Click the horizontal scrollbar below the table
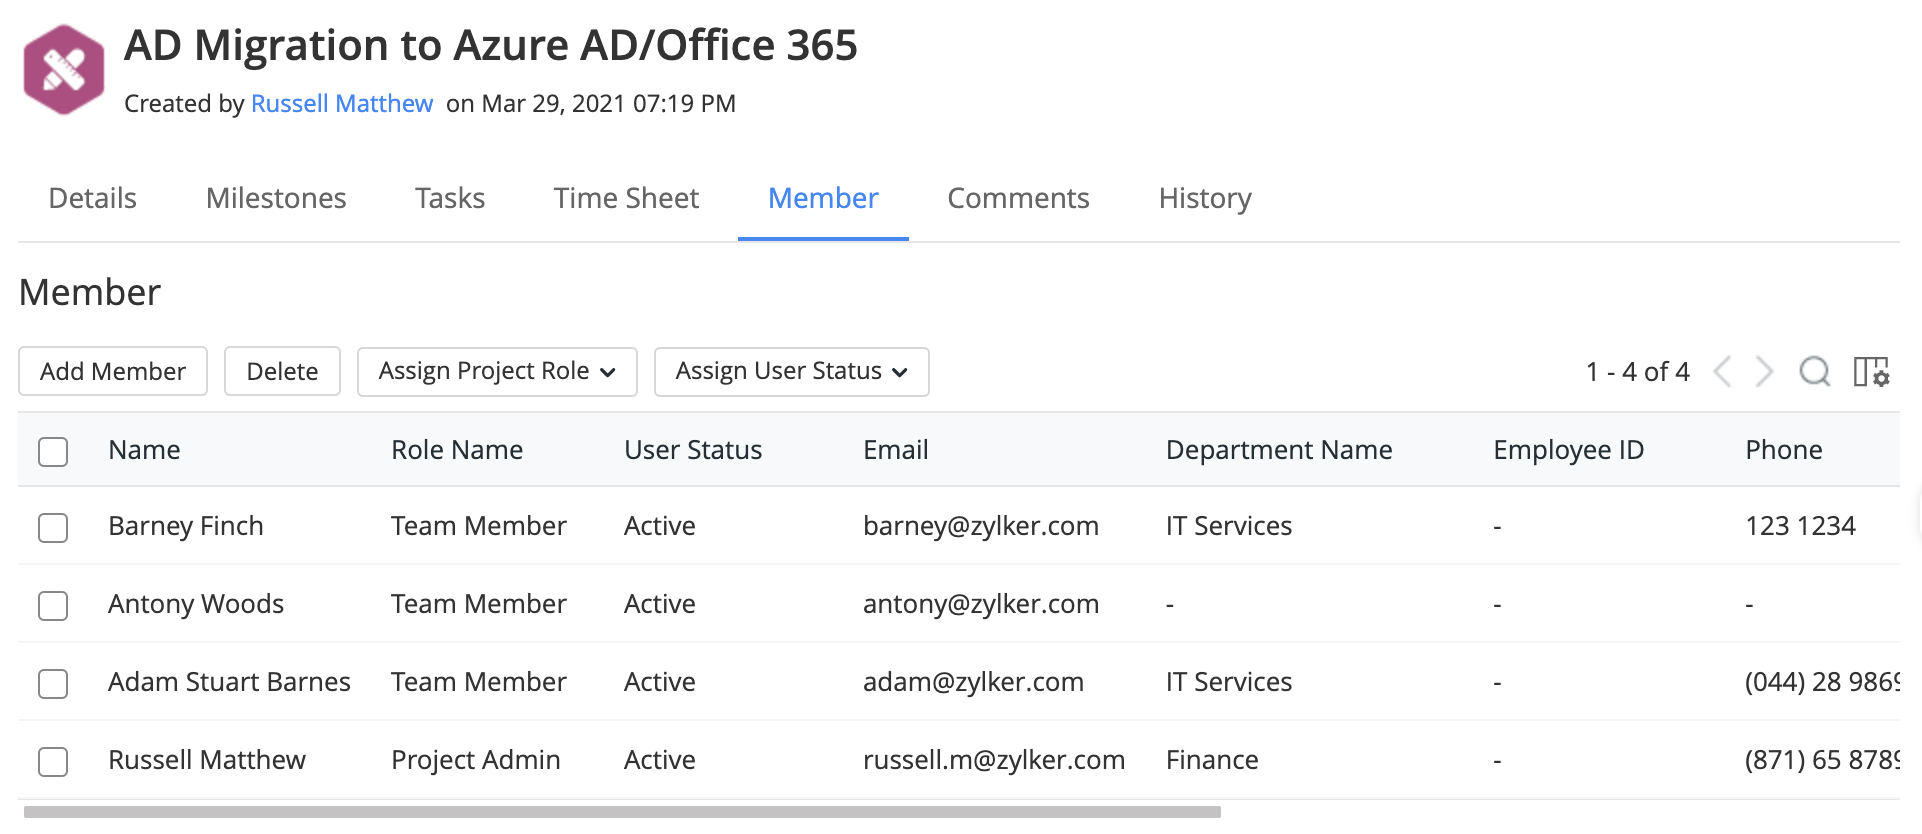The height and width of the screenshot is (834, 1922). [x=622, y=812]
